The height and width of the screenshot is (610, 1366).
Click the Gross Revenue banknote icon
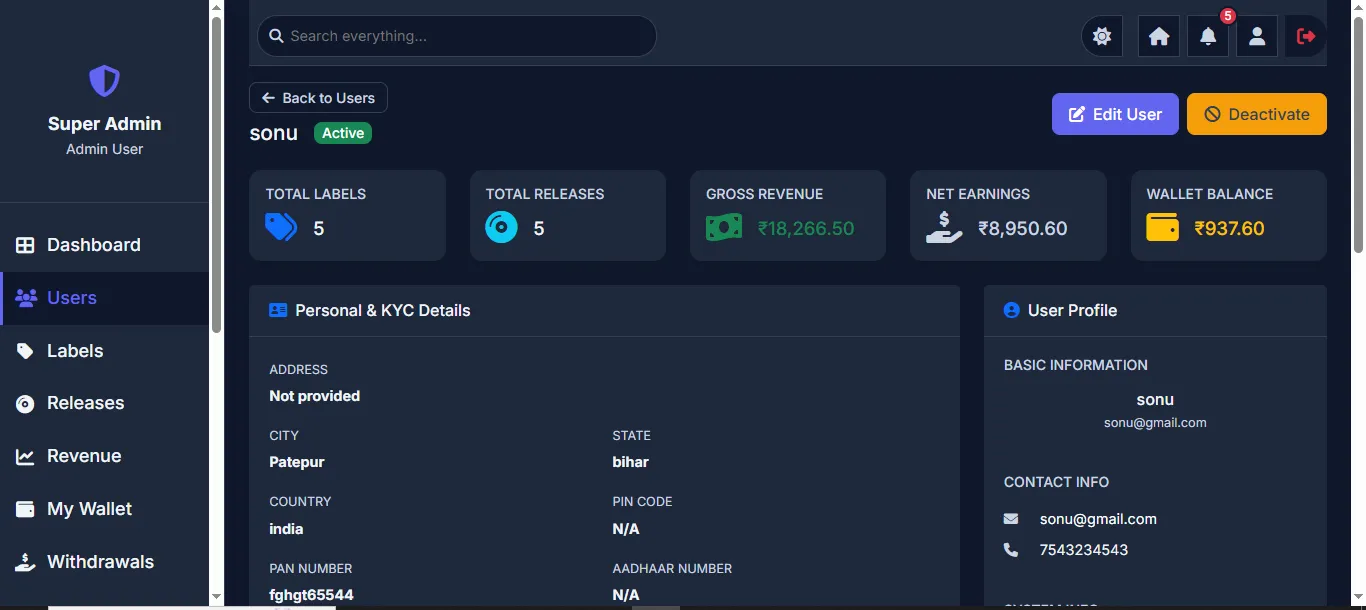(724, 227)
